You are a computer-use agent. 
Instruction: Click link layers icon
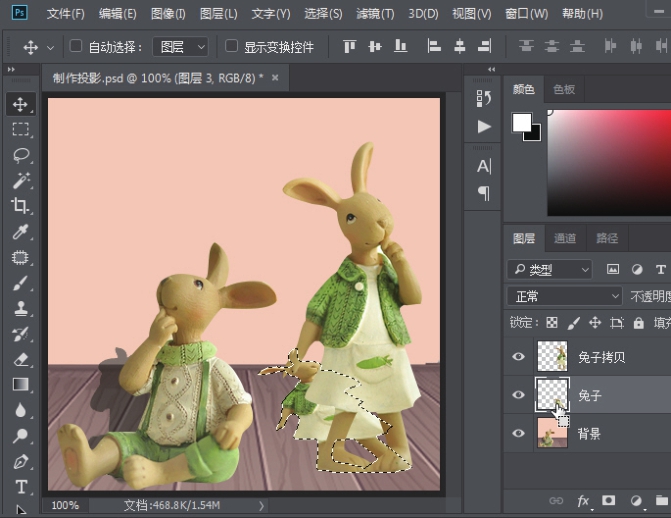pos(556,500)
